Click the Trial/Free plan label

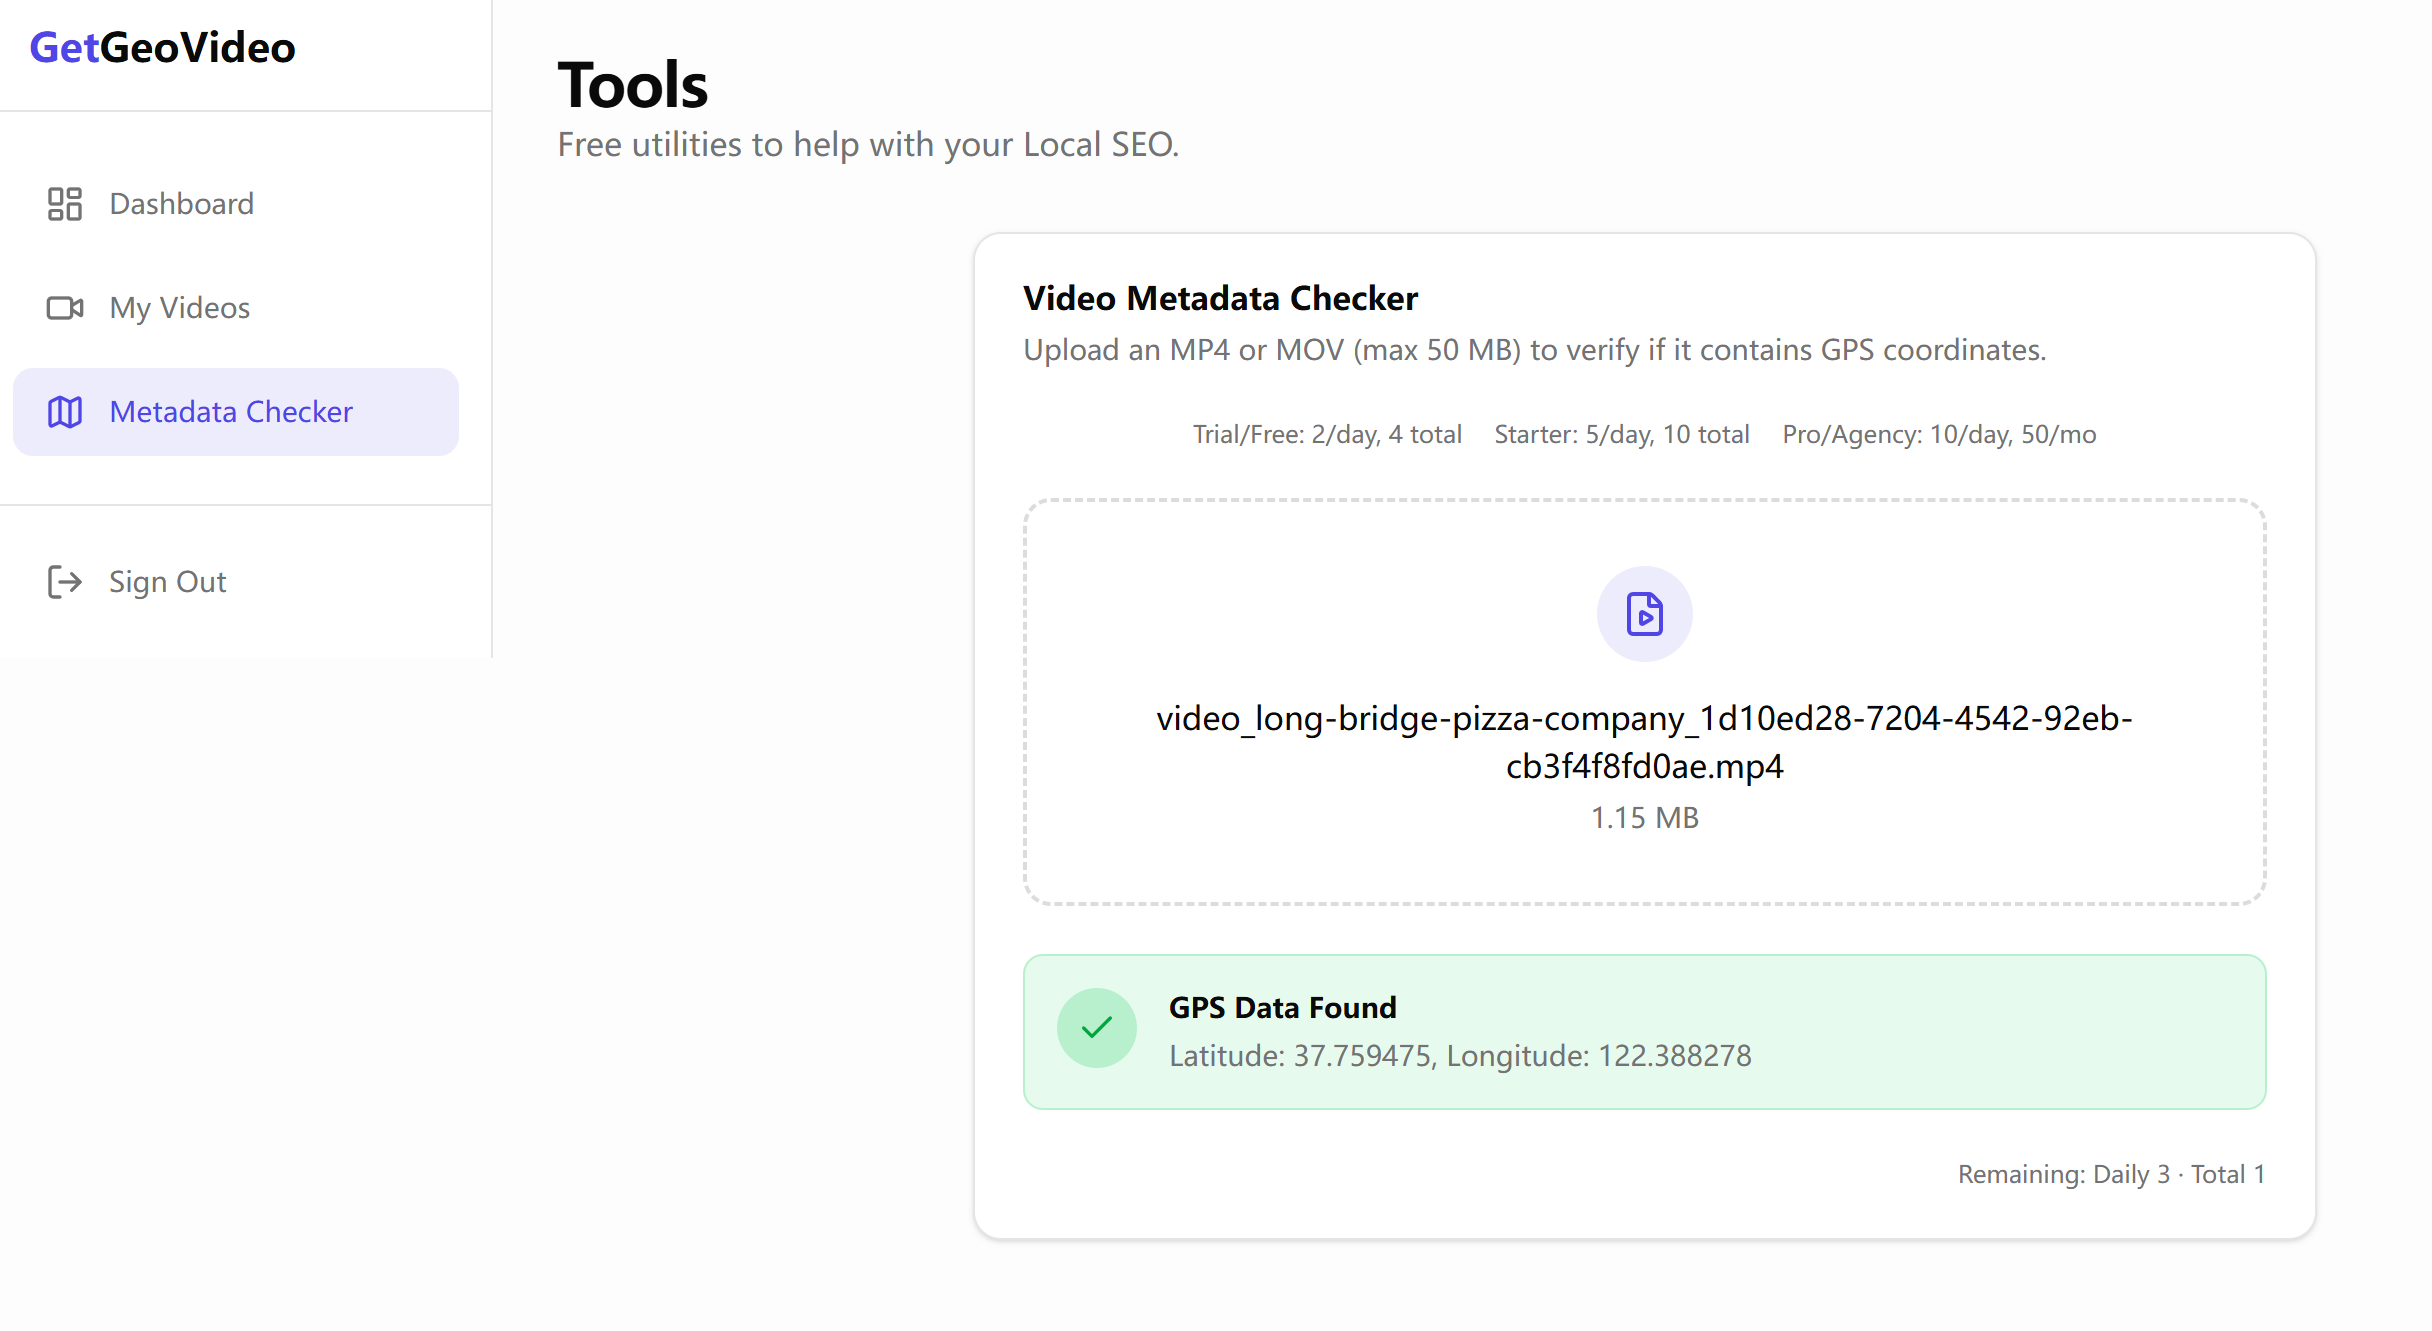click(x=1327, y=434)
